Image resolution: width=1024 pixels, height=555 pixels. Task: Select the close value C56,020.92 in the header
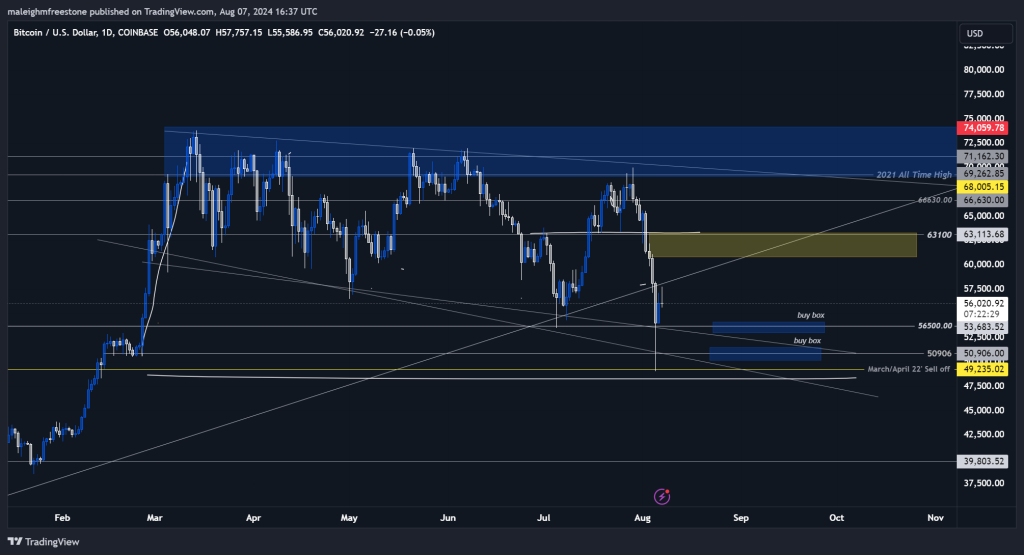click(x=341, y=33)
